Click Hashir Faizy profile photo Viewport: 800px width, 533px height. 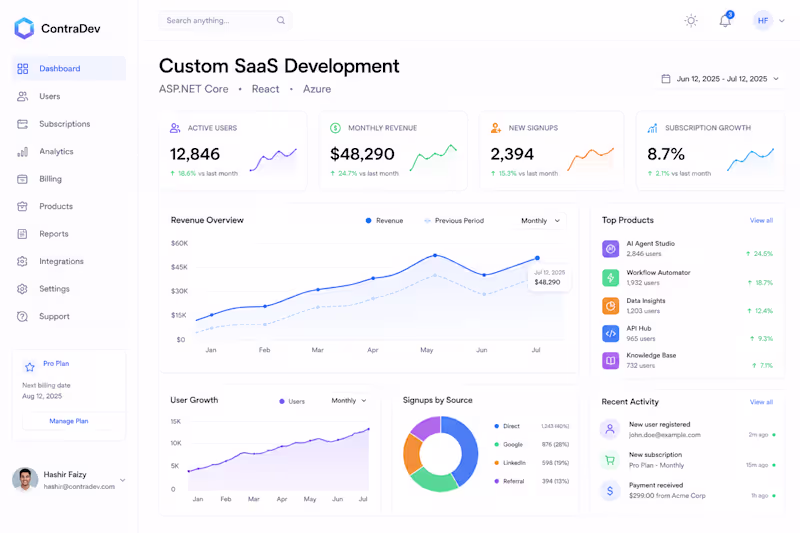pos(25,480)
